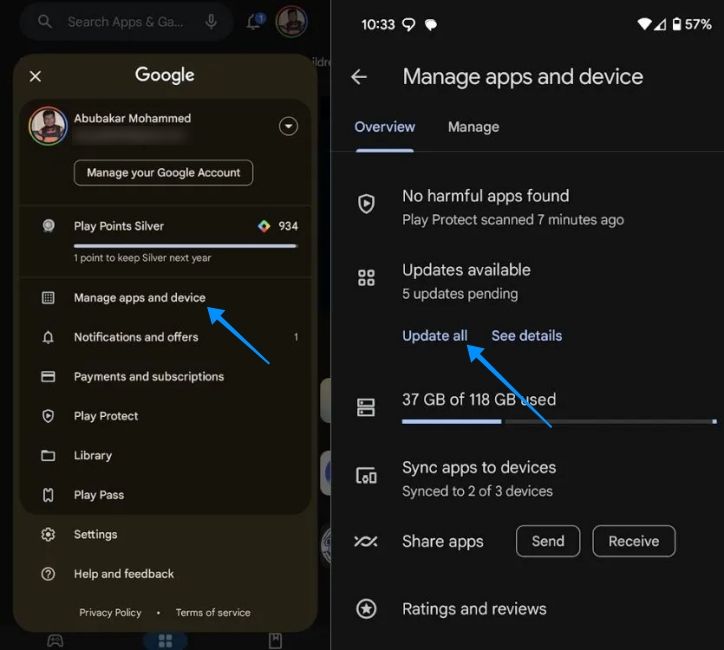
Task: Go back using the arrow on Manage apps and device
Action: point(359,77)
